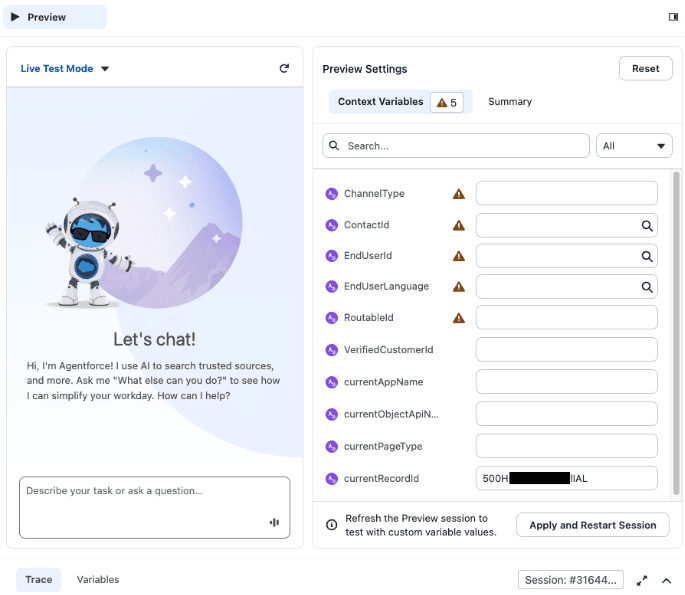685x595 pixels.
Task: Click the ChannelType variable icon
Action: tap(332, 194)
